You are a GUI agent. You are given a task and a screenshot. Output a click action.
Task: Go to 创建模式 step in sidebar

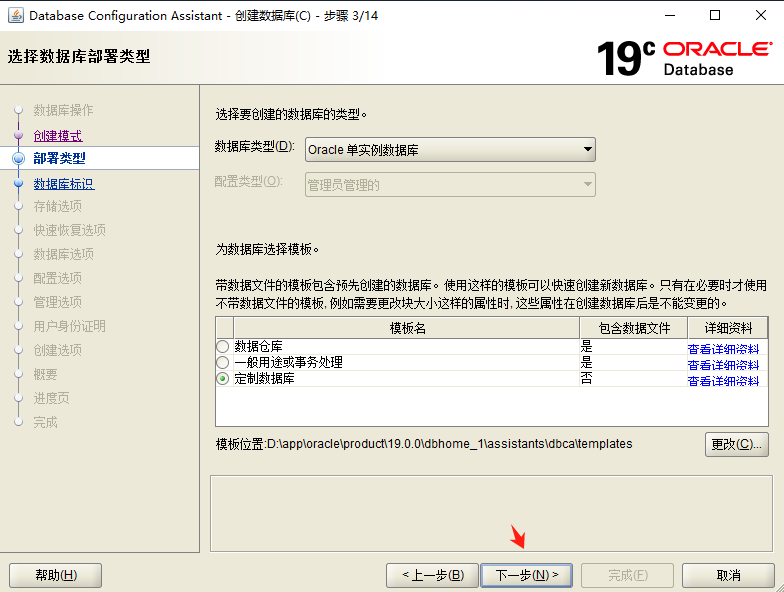point(58,136)
